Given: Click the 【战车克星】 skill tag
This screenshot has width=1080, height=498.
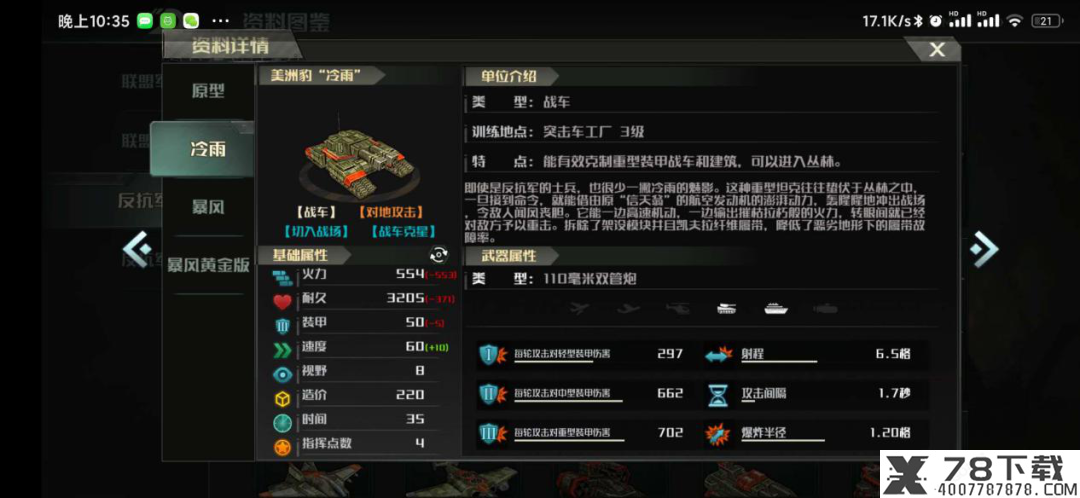Looking at the screenshot, I should coord(403,231).
